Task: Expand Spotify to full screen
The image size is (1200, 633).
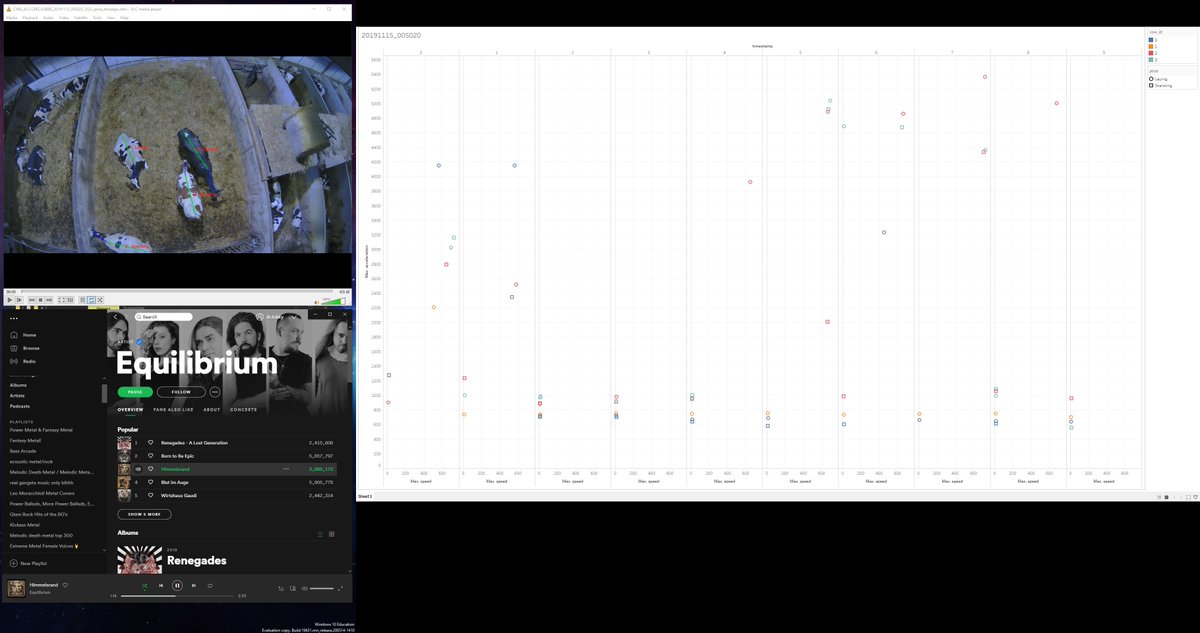Action: 340,589
